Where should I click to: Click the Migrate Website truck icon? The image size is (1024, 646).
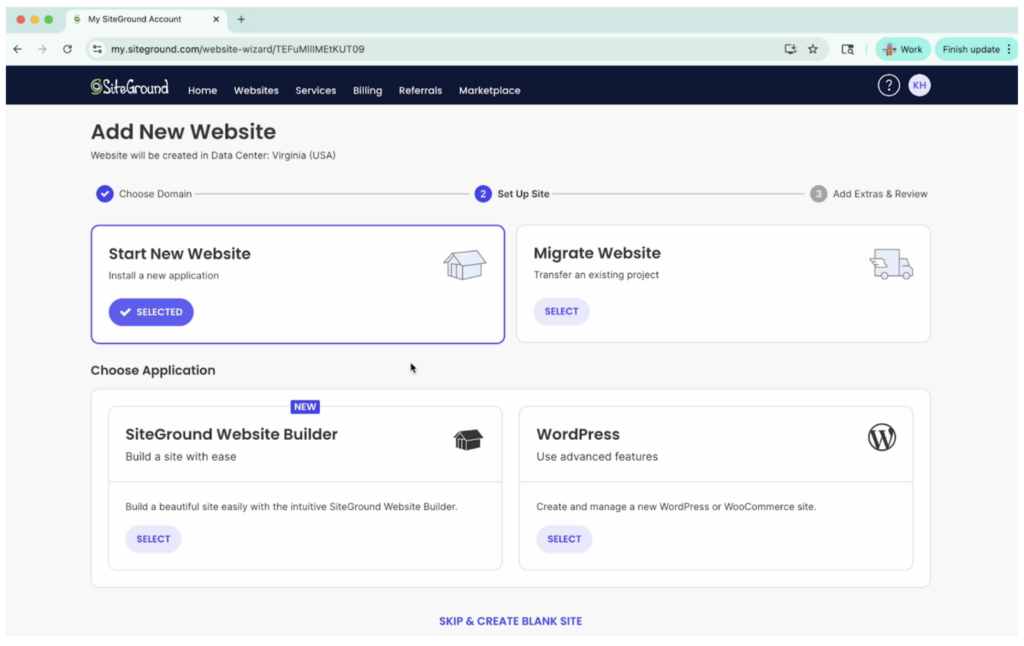[x=891, y=264]
